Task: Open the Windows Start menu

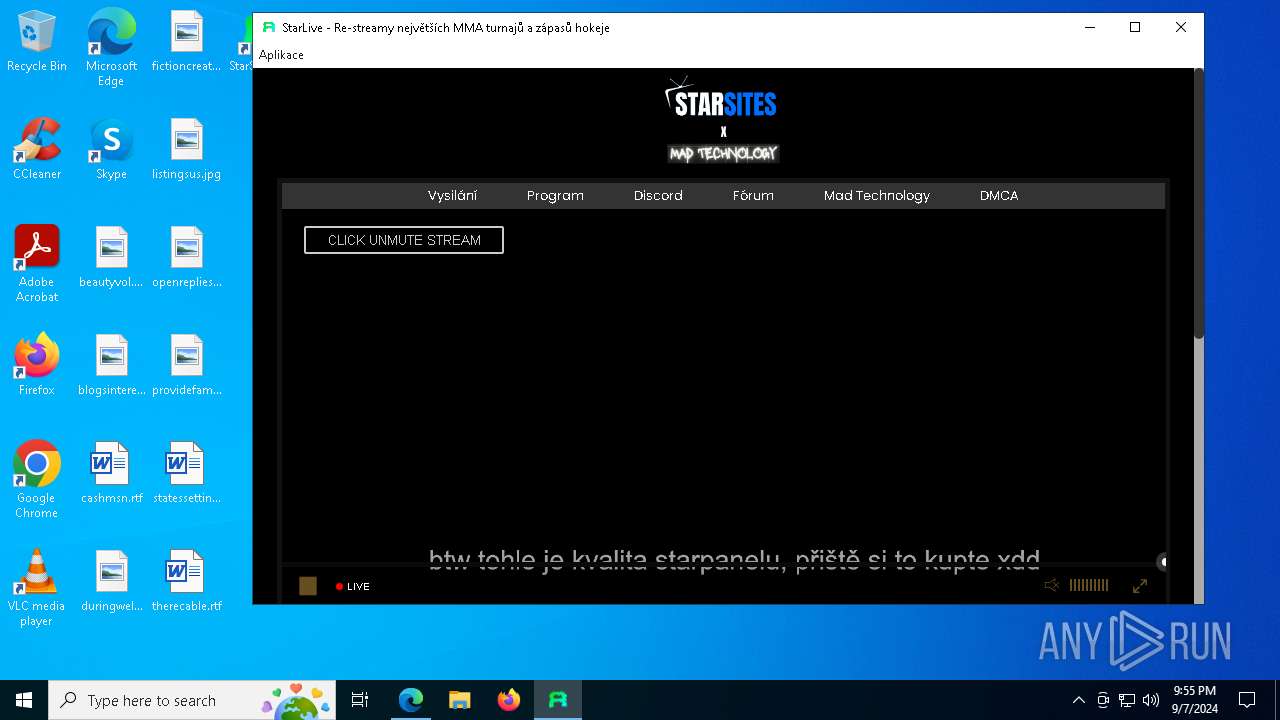Action: [x=24, y=700]
